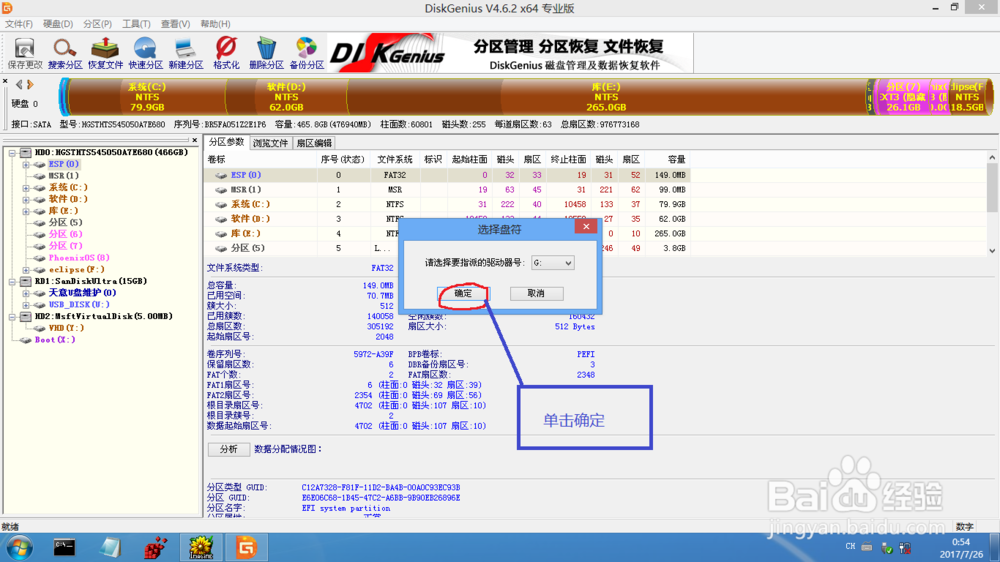Close the left tree panel with X
This screenshot has width=1000, height=562.
pyautogui.click(x=195, y=140)
